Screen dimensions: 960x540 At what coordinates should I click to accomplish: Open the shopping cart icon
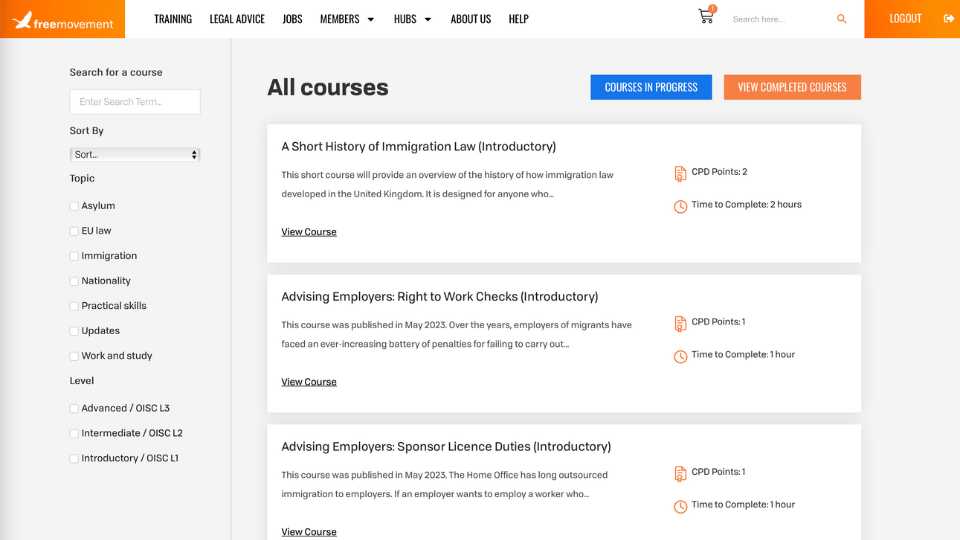click(706, 17)
